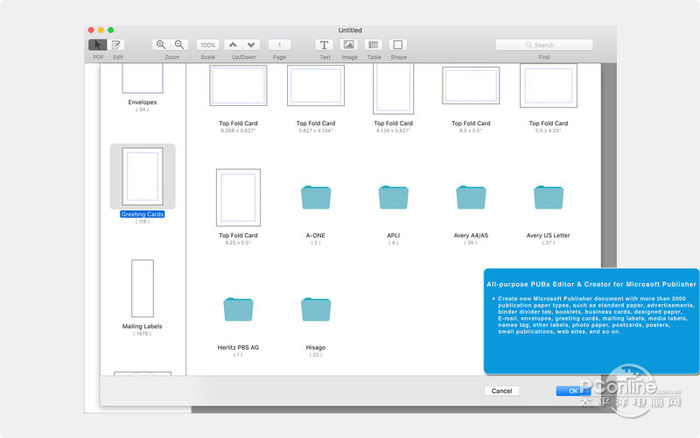700x438 pixels.
Task: Click the zoom in magnifier icon
Action: tap(161, 45)
